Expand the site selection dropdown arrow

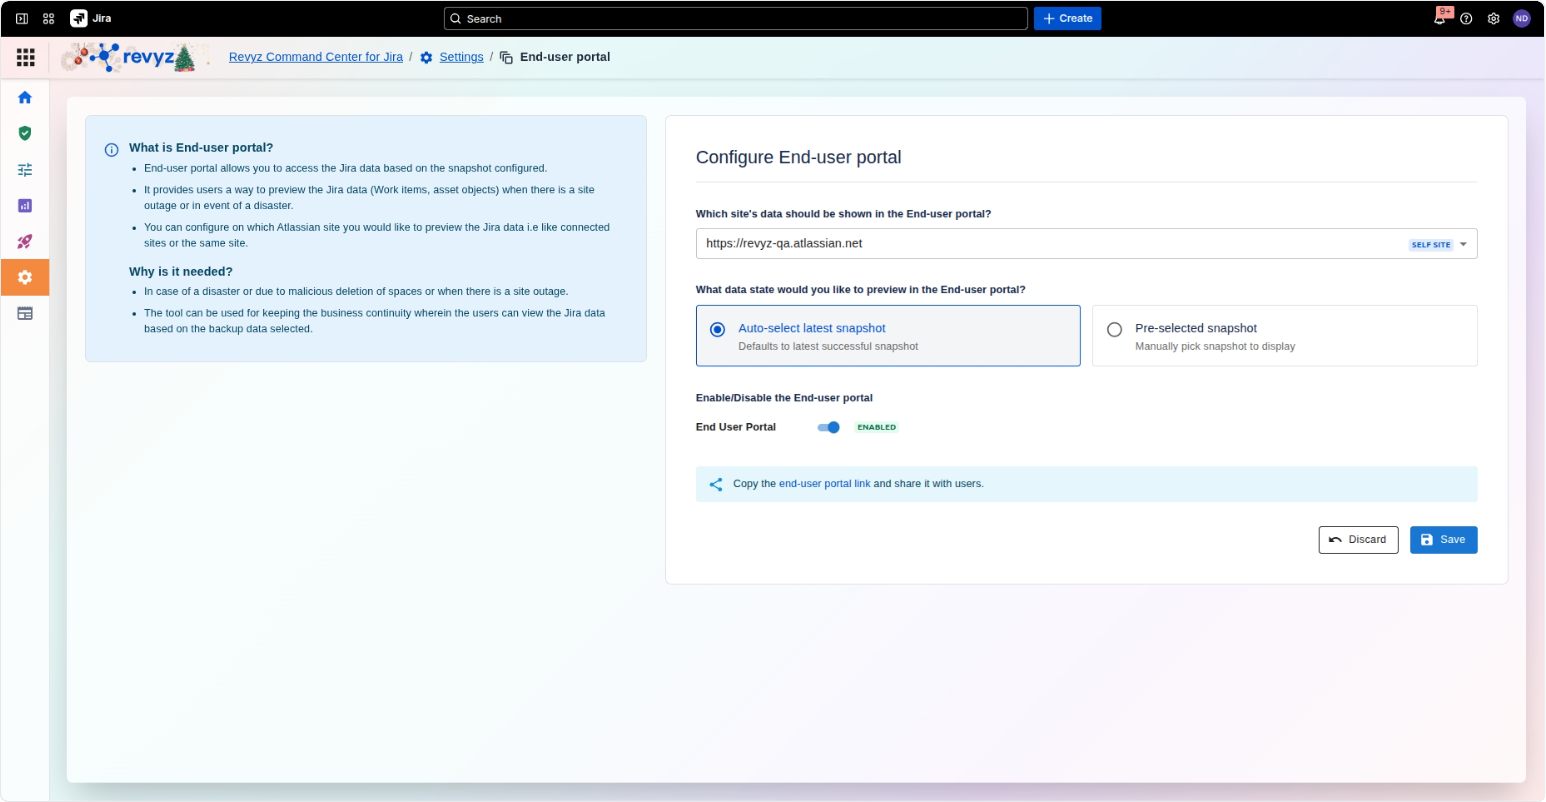click(x=1463, y=244)
